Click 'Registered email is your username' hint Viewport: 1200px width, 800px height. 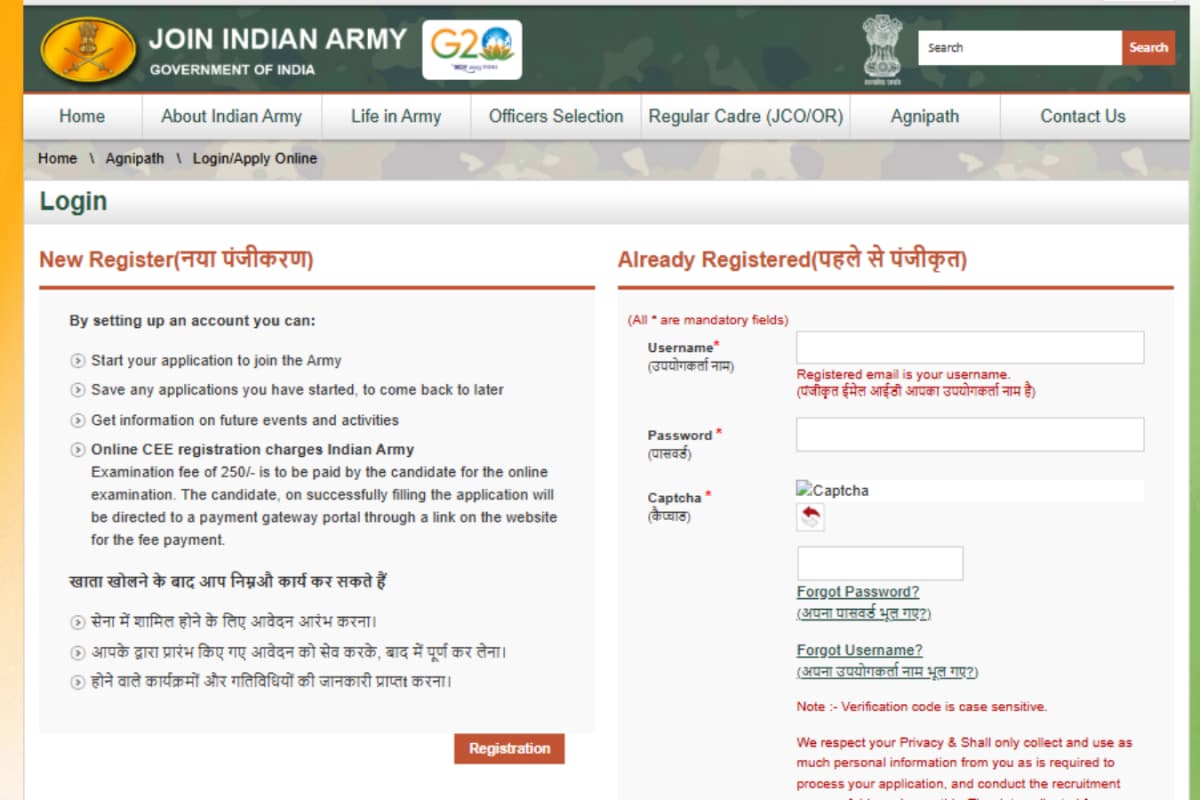pos(903,375)
